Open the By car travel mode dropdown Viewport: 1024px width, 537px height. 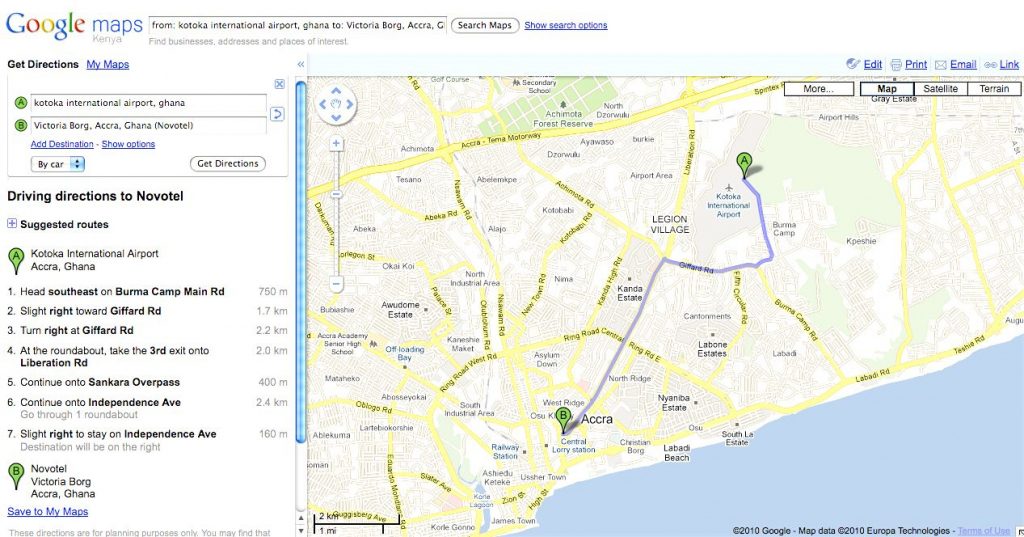coord(59,164)
